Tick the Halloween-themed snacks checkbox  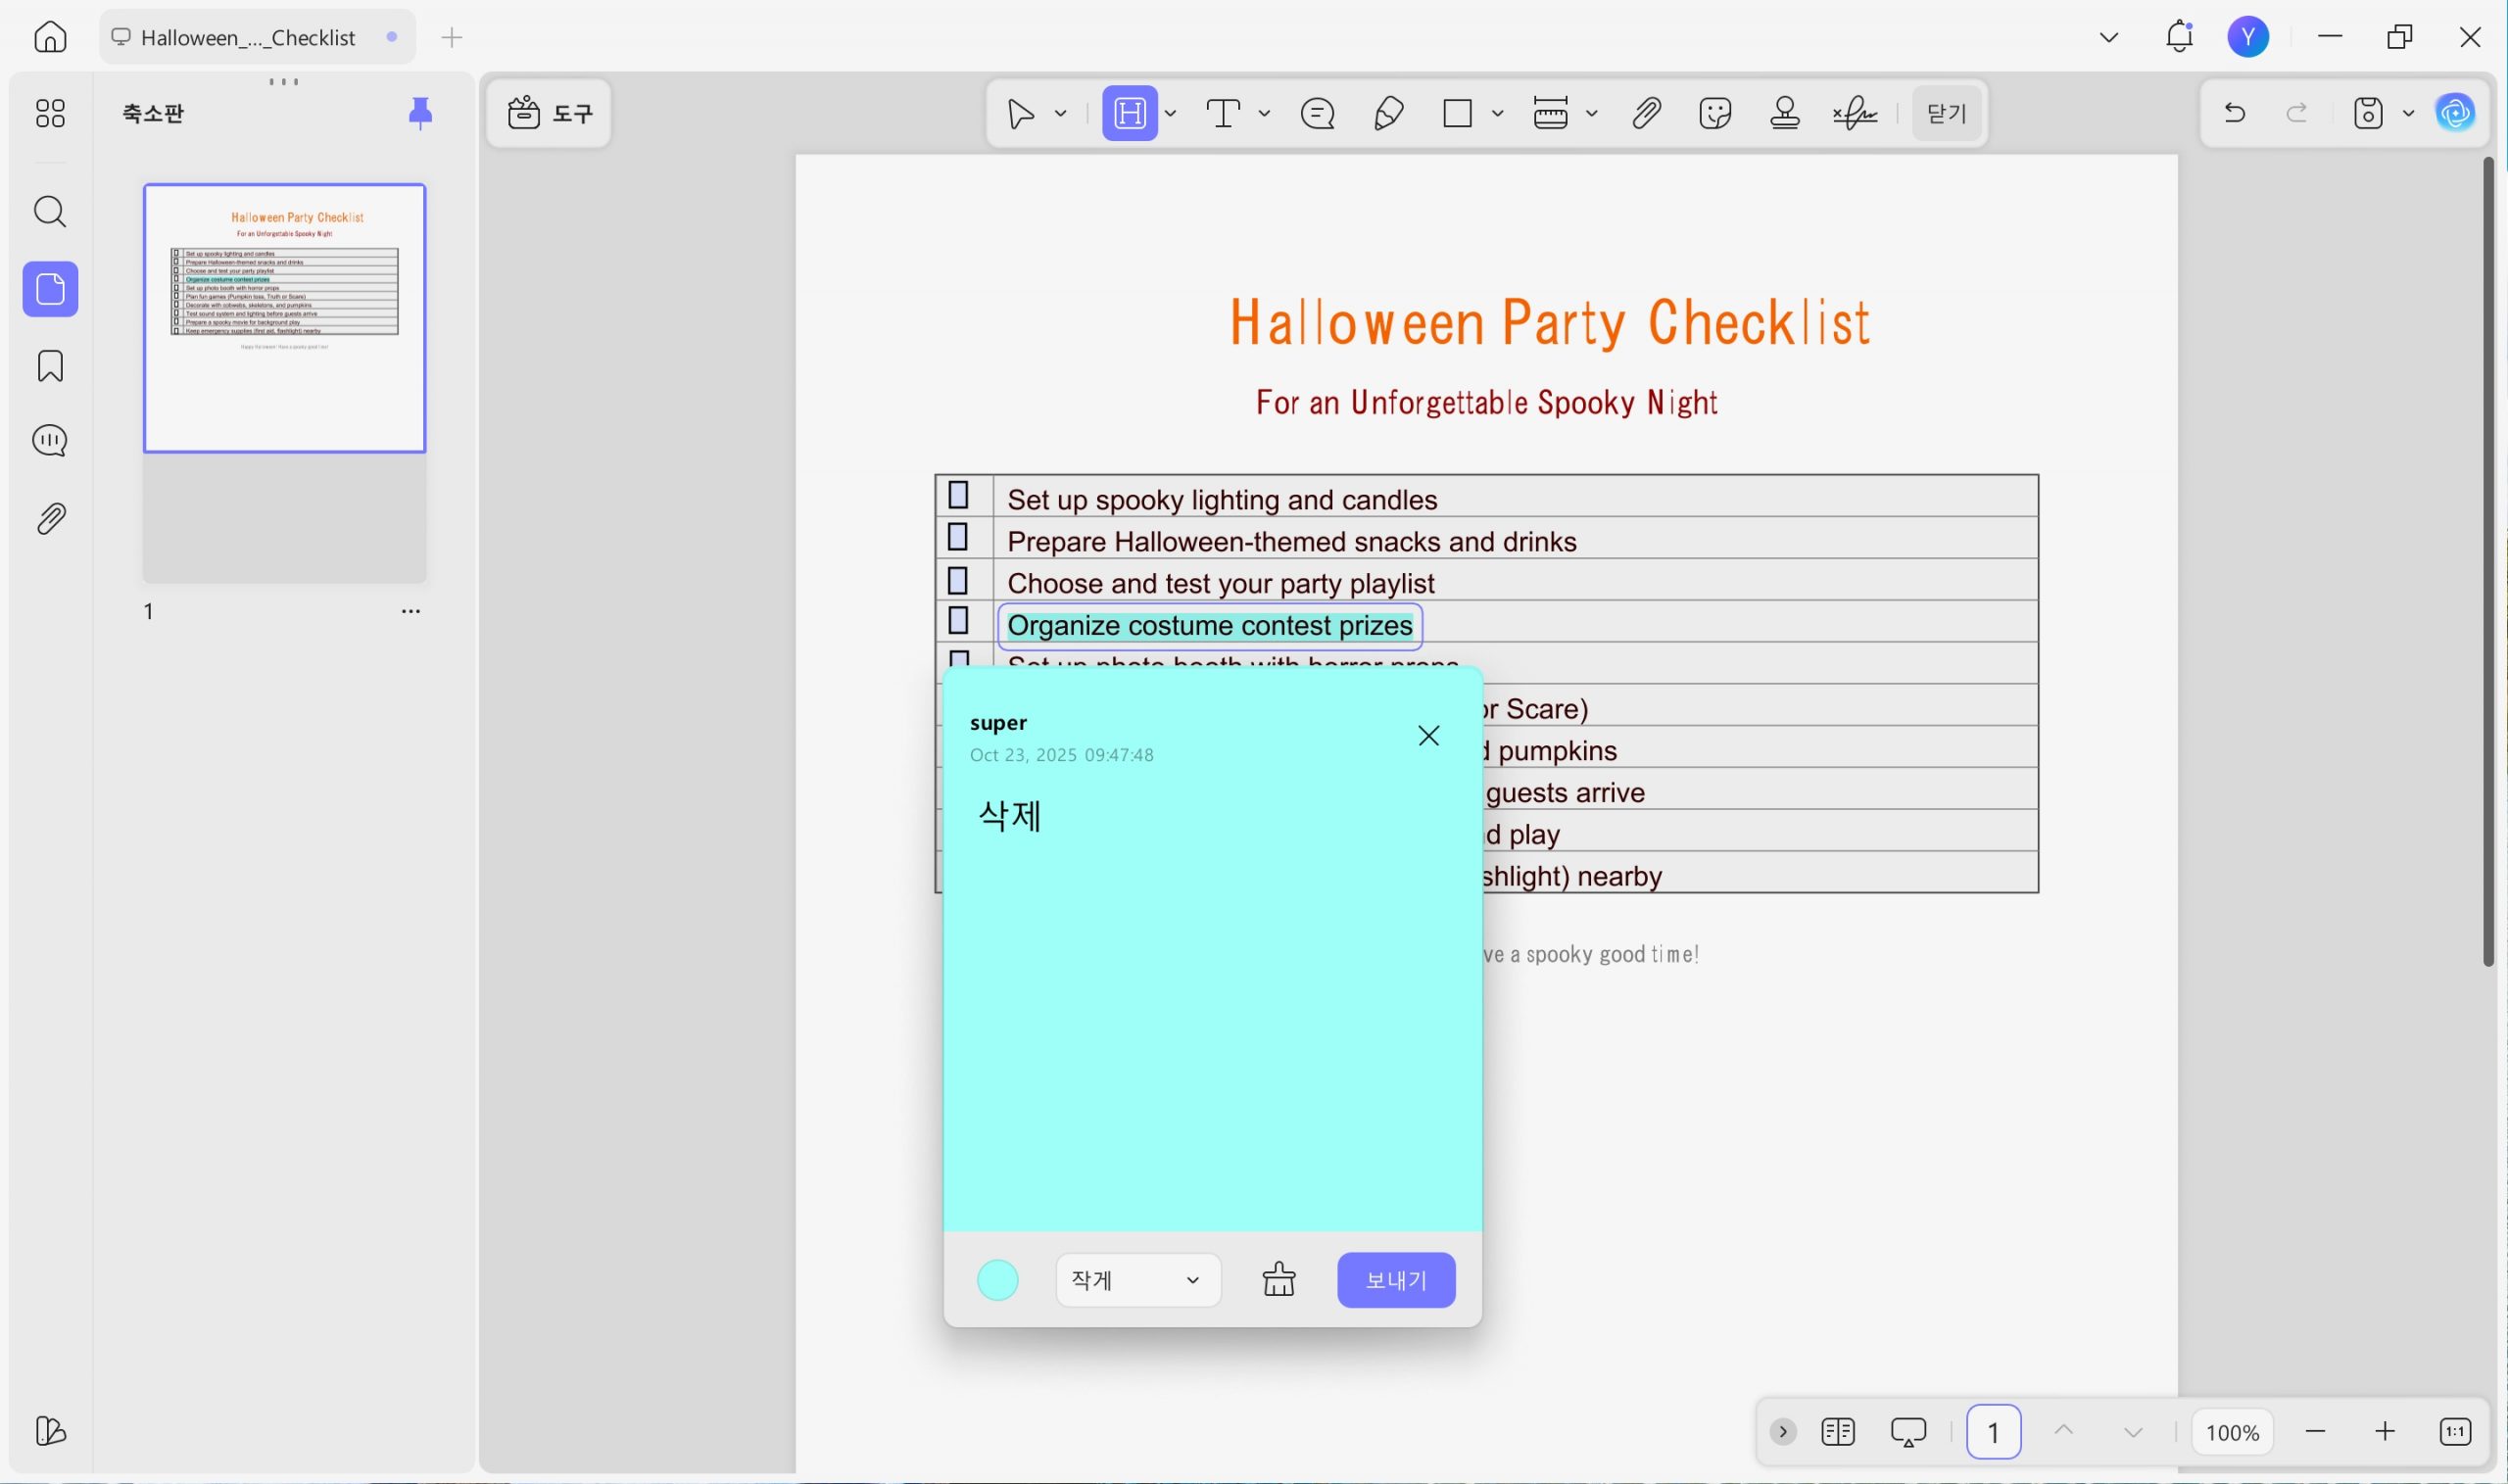(958, 537)
